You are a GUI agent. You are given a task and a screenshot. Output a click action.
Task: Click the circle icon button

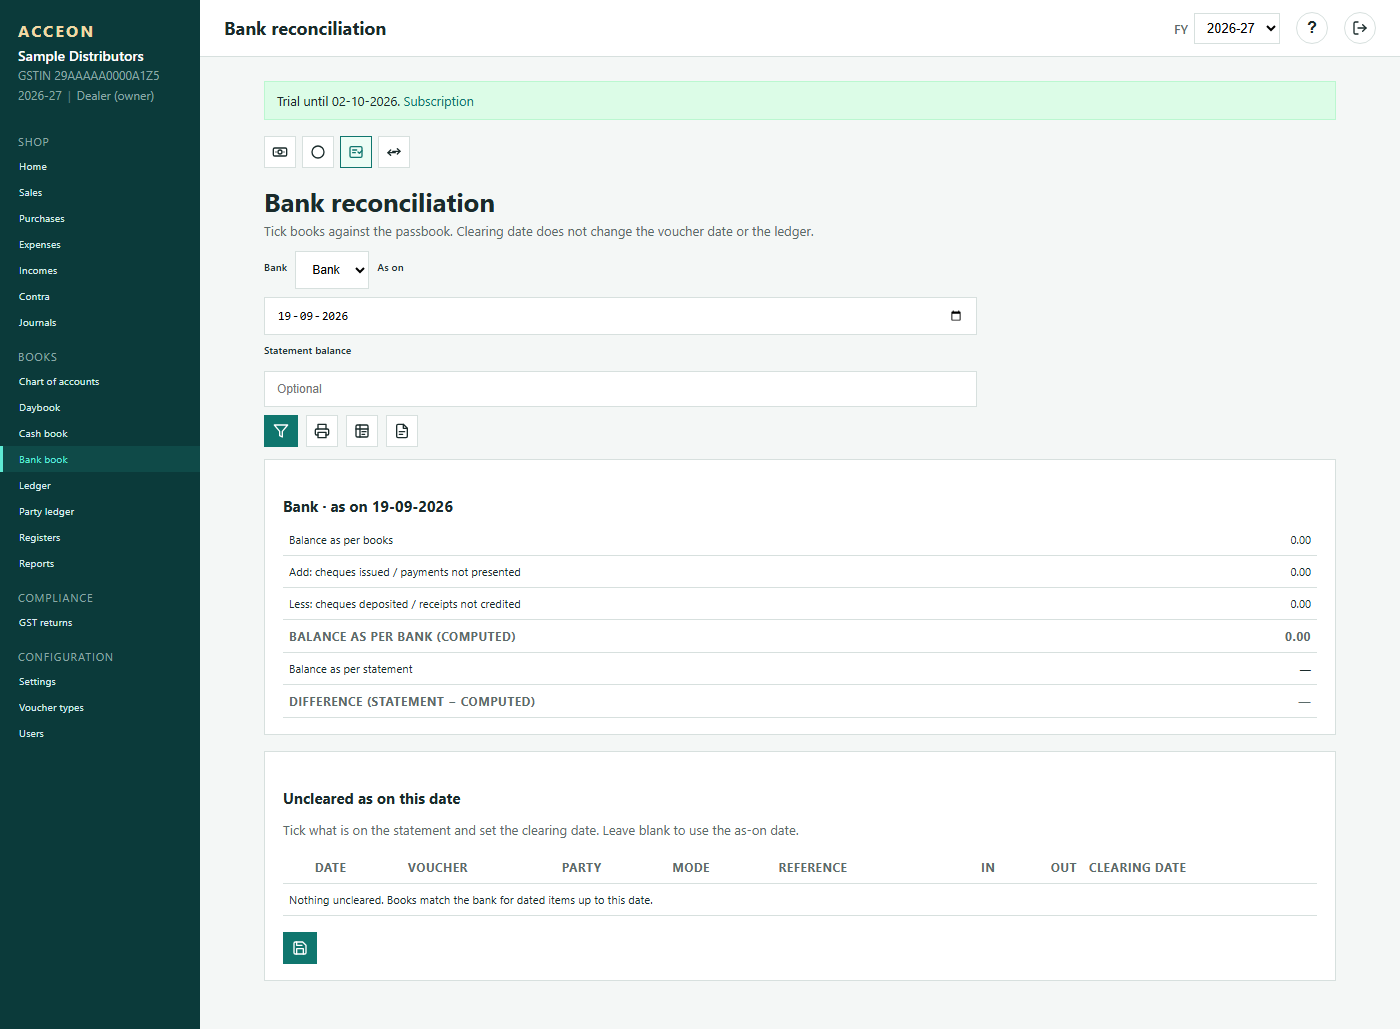tap(318, 152)
